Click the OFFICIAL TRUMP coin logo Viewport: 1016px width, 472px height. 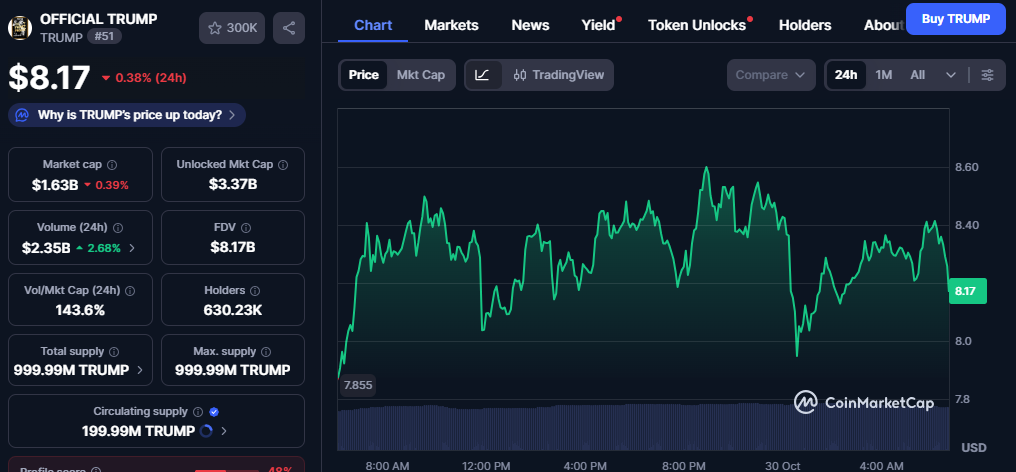[19, 27]
